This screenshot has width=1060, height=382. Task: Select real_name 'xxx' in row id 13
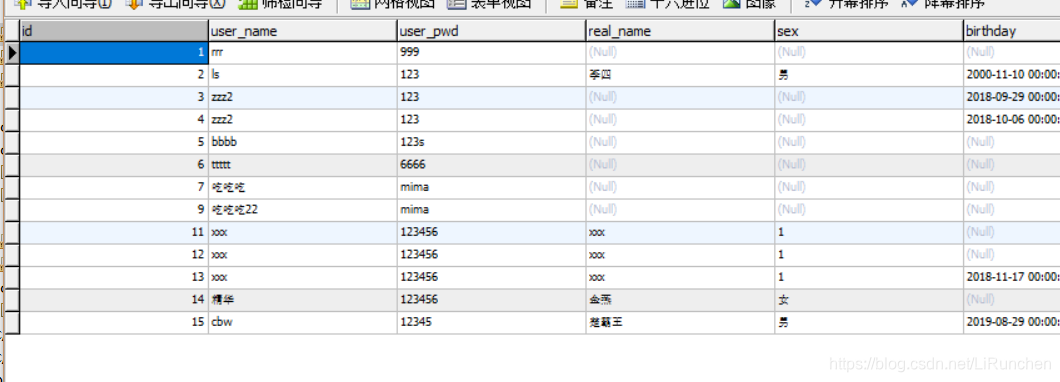pyautogui.click(x=679, y=277)
